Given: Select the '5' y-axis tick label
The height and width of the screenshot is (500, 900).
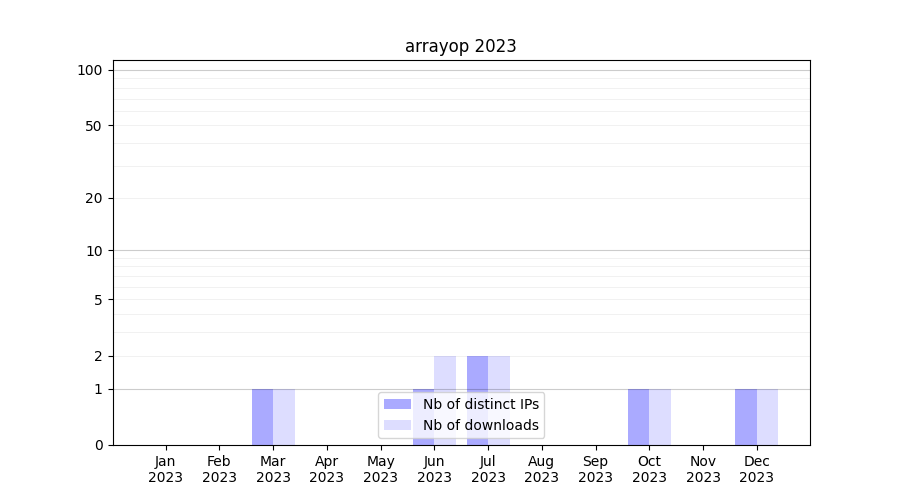Looking at the screenshot, I should 98,299.
